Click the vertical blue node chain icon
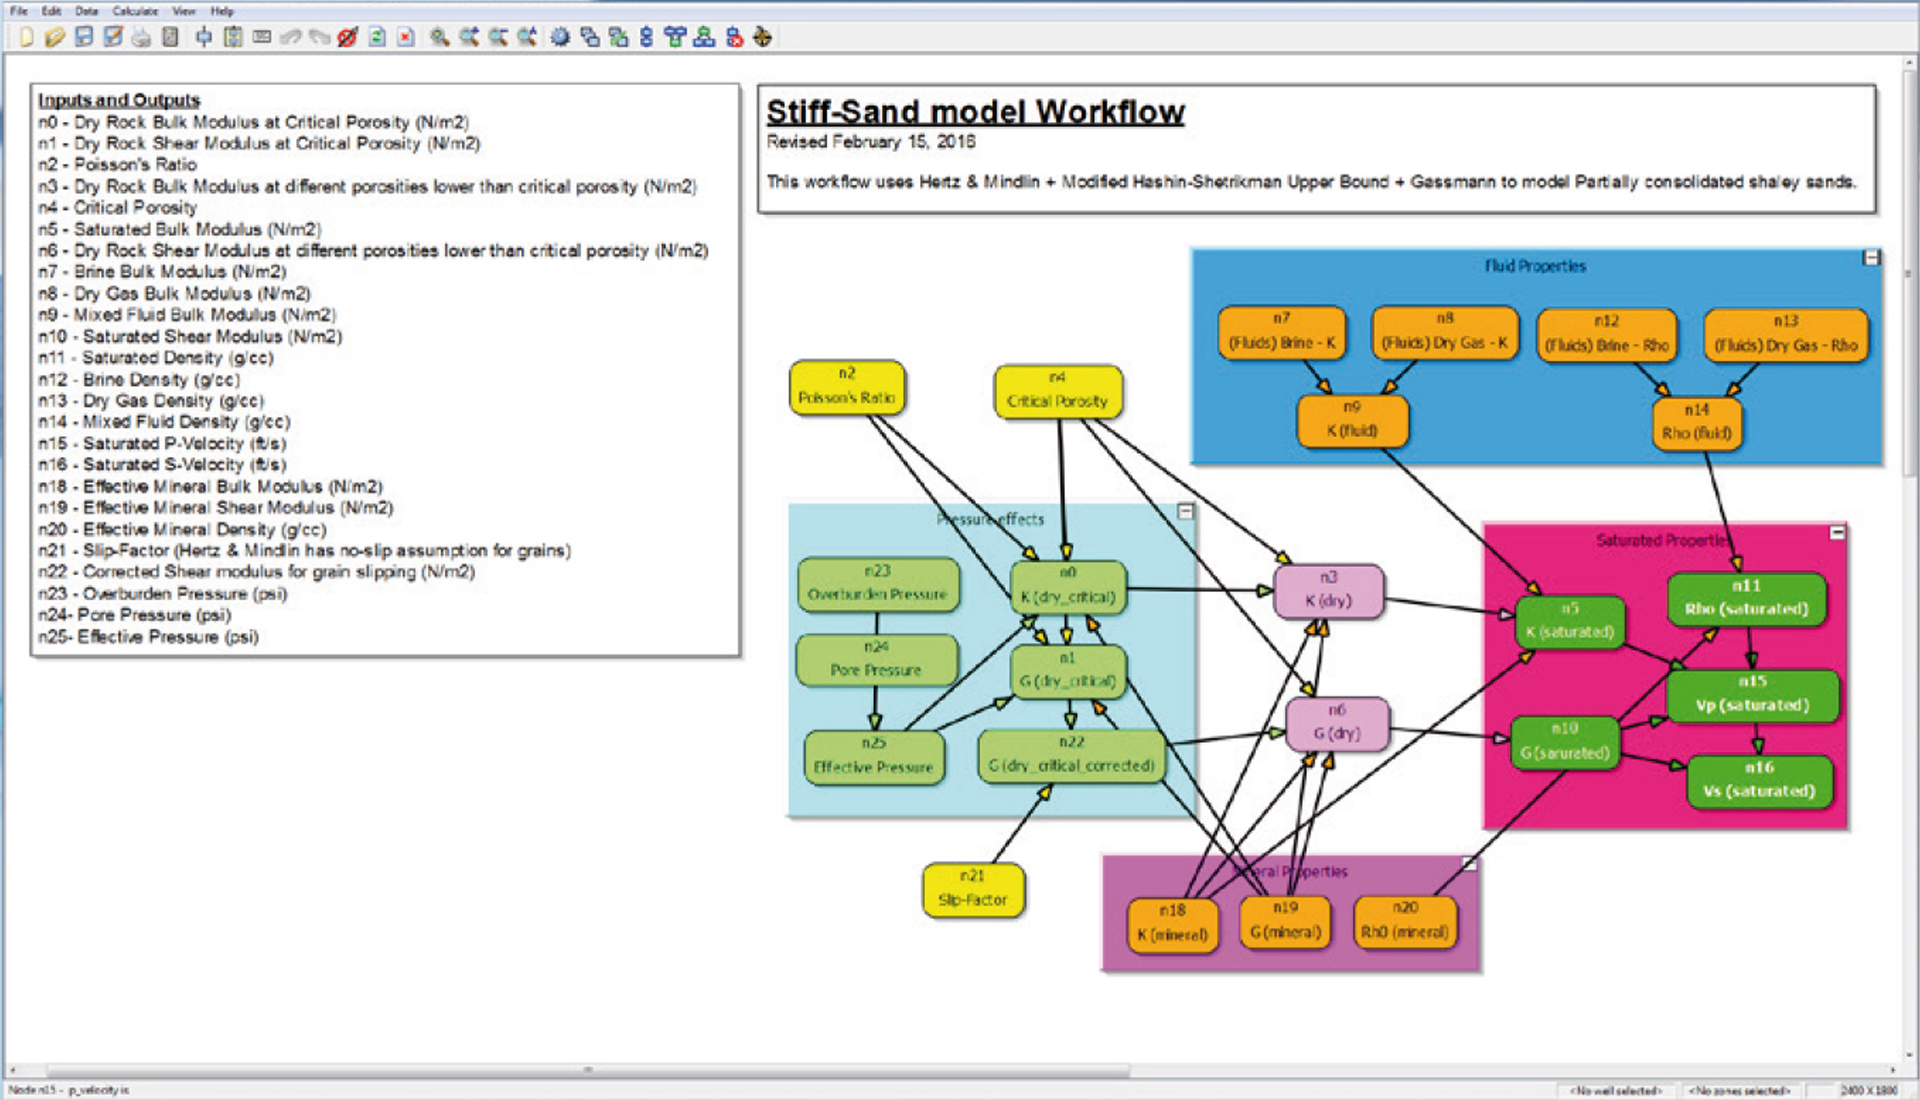Image resolution: width=1920 pixels, height=1100 pixels. [x=647, y=37]
